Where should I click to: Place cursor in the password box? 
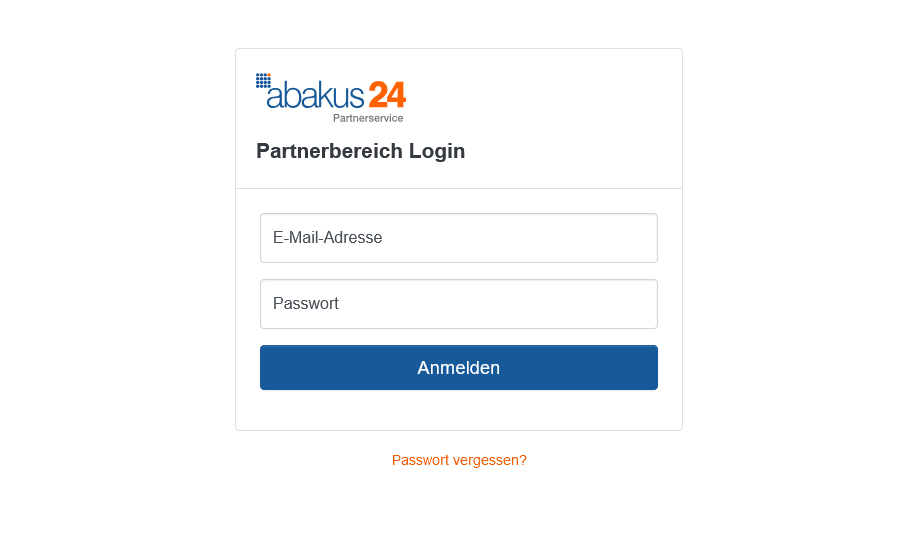[x=459, y=304]
